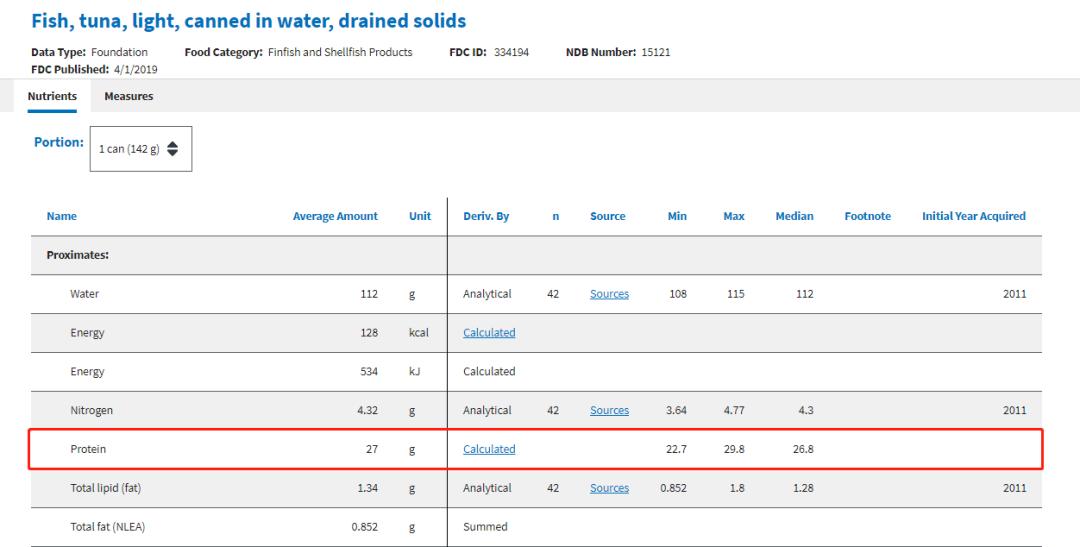This screenshot has height=547, width=1080.
Task: Open the Sources link in the Nitrogen row
Action: [609, 411]
